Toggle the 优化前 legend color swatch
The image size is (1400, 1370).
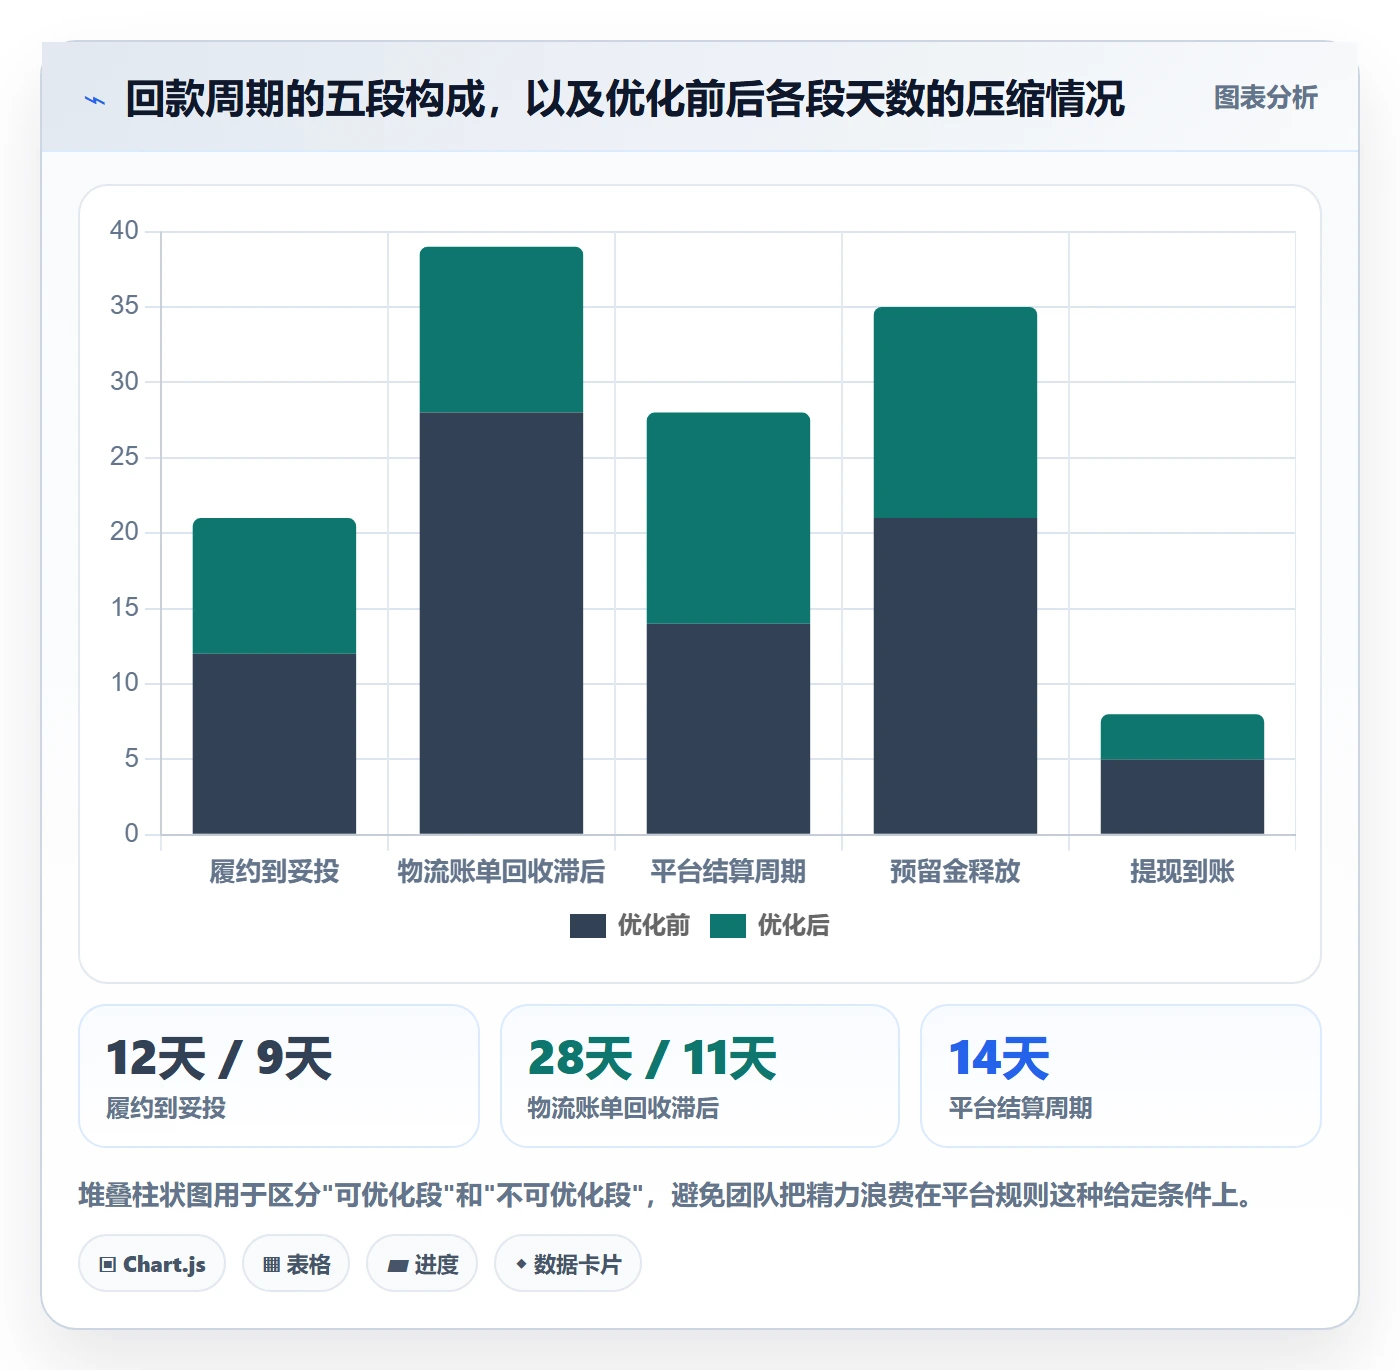pyautogui.click(x=588, y=926)
